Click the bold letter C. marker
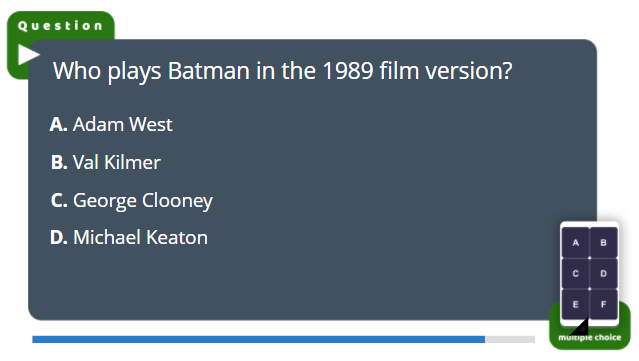639x361 pixels. click(x=59, y=200)
